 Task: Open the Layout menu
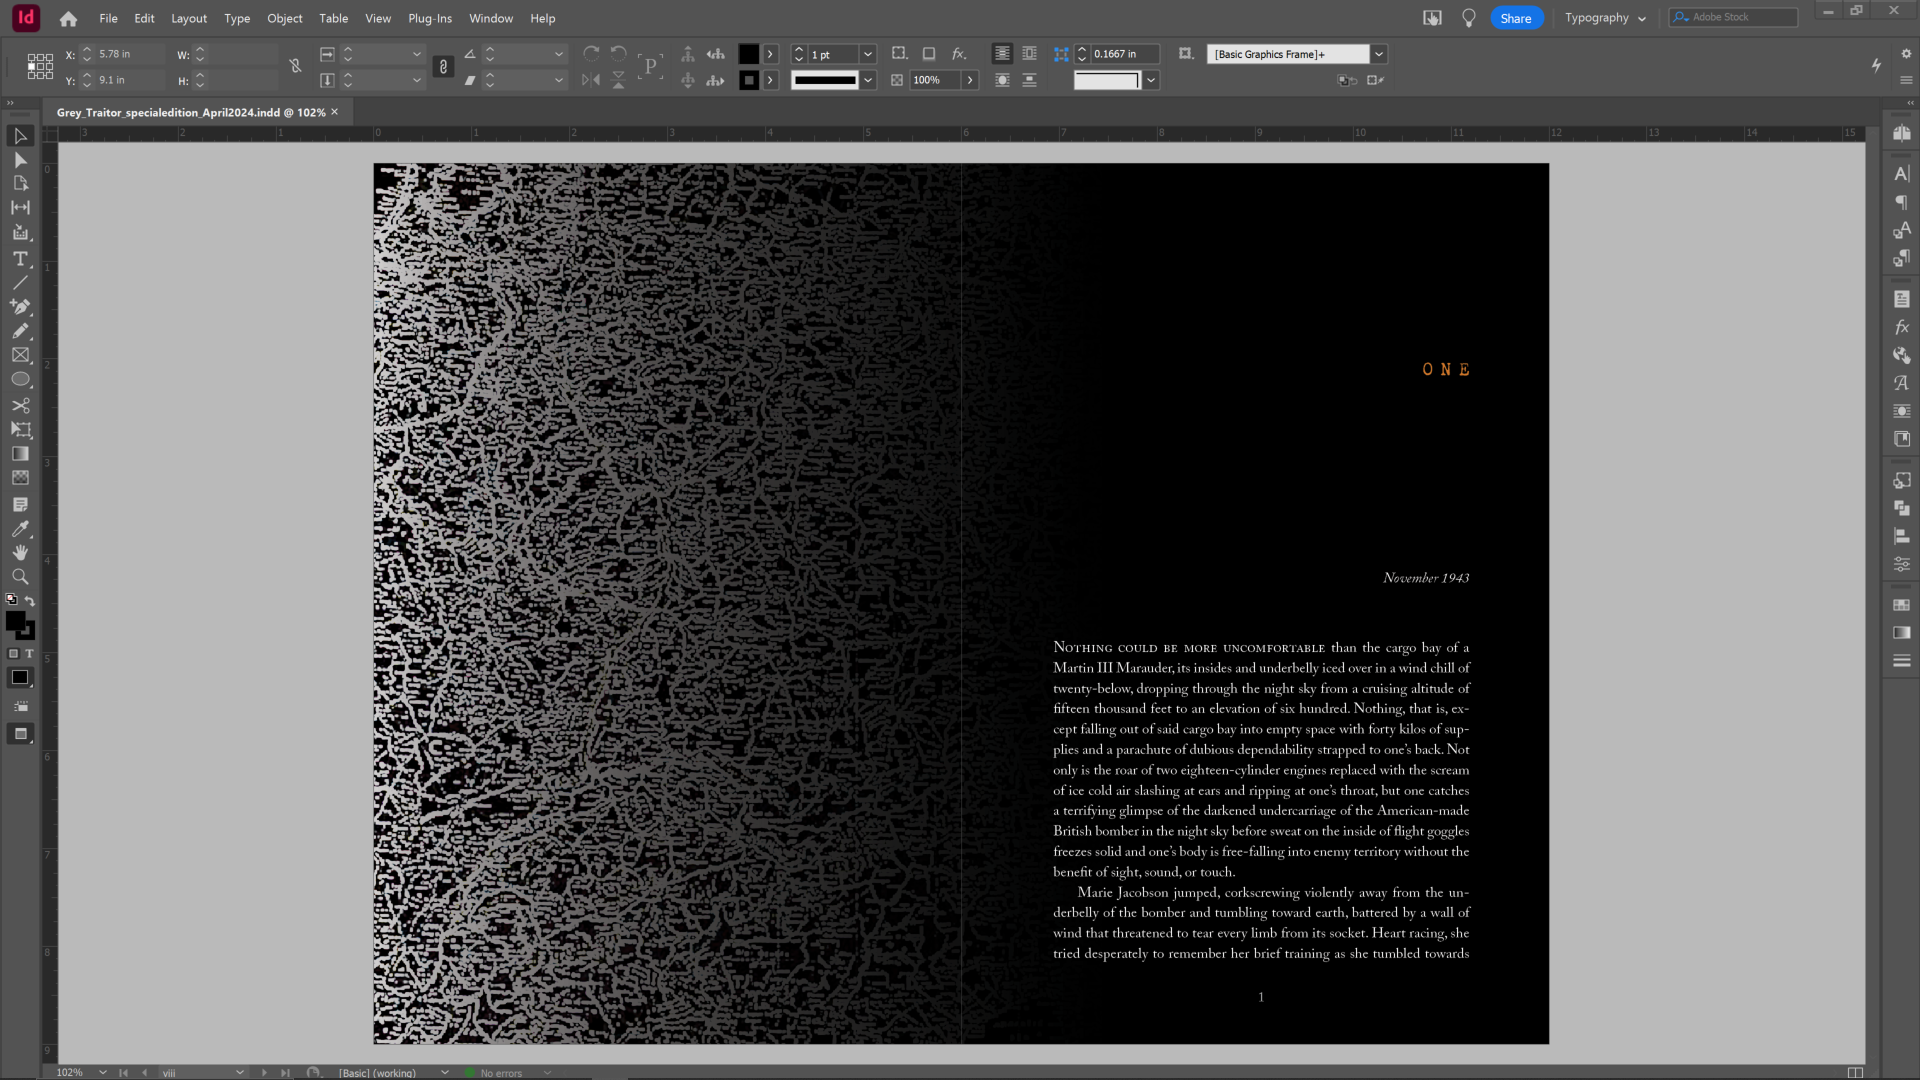click(189, 18)
